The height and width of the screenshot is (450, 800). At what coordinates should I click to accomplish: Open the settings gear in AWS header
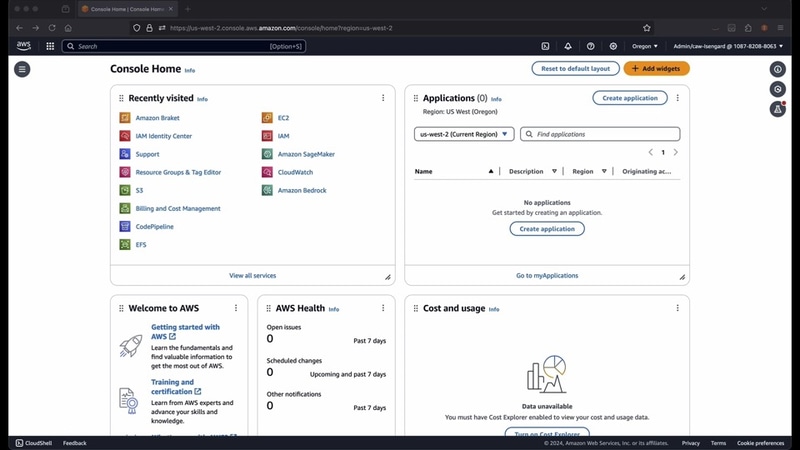tap(613, 46)
